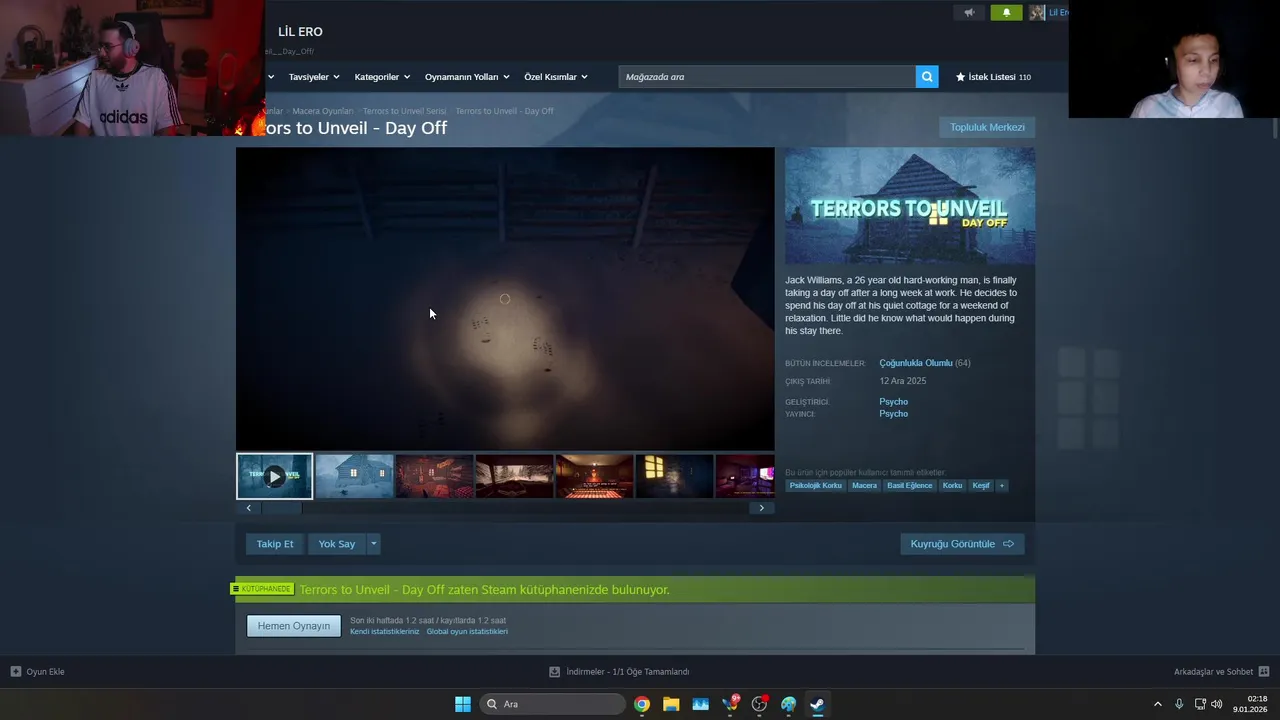Click the magnifier search button in store bar
This screenshot has width=1280, height=720.
pyautogui.click(x=927, y=77)
